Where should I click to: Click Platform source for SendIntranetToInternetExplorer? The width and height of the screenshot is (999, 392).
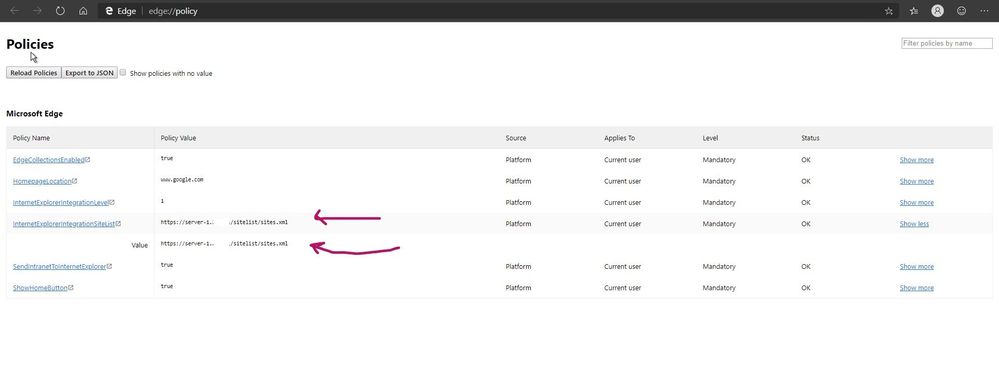pos(518,266)
